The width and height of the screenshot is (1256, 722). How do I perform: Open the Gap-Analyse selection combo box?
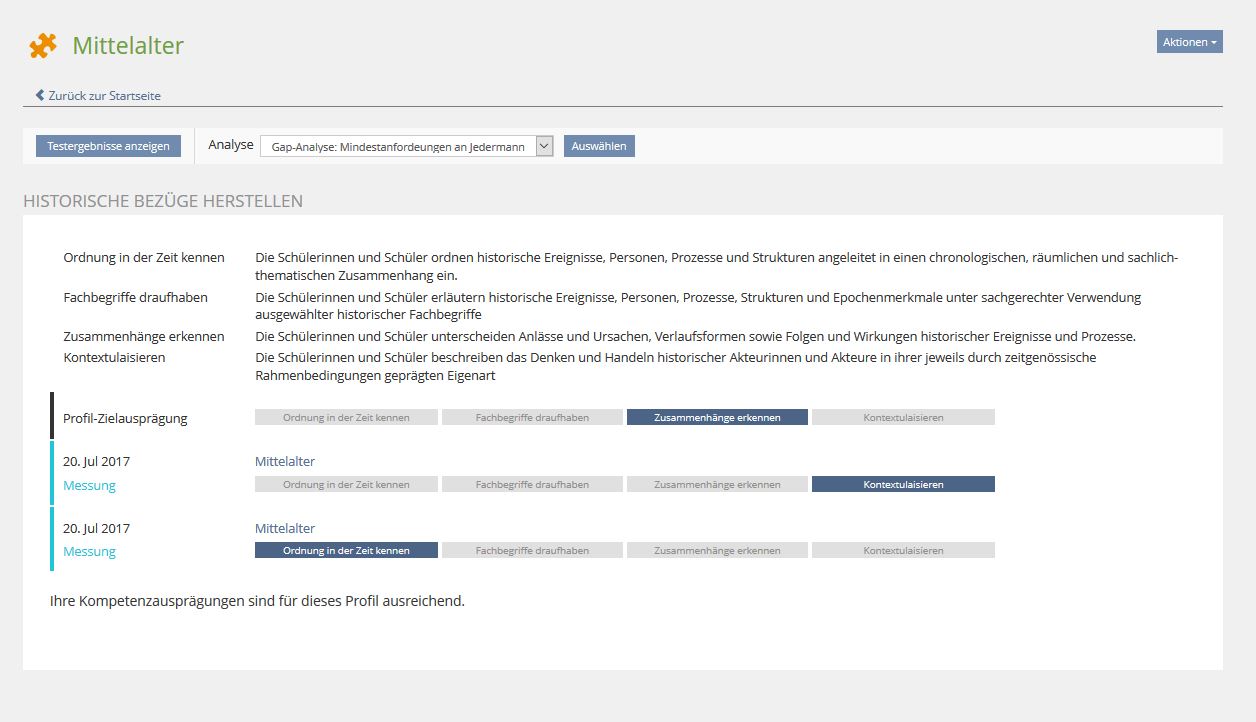point(406,146)
